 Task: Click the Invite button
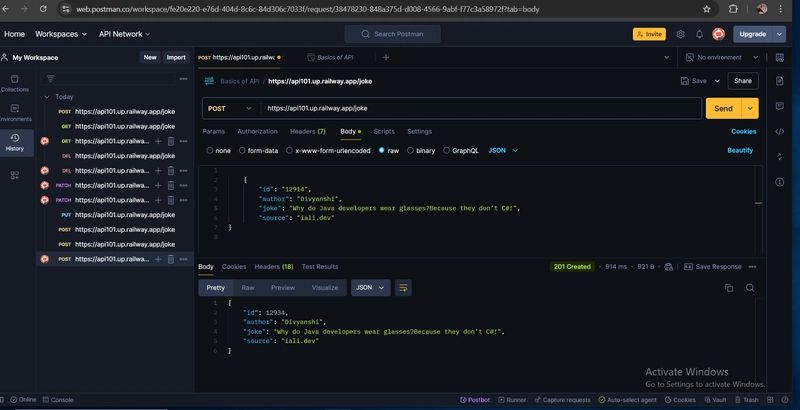[x=649, y=34]
